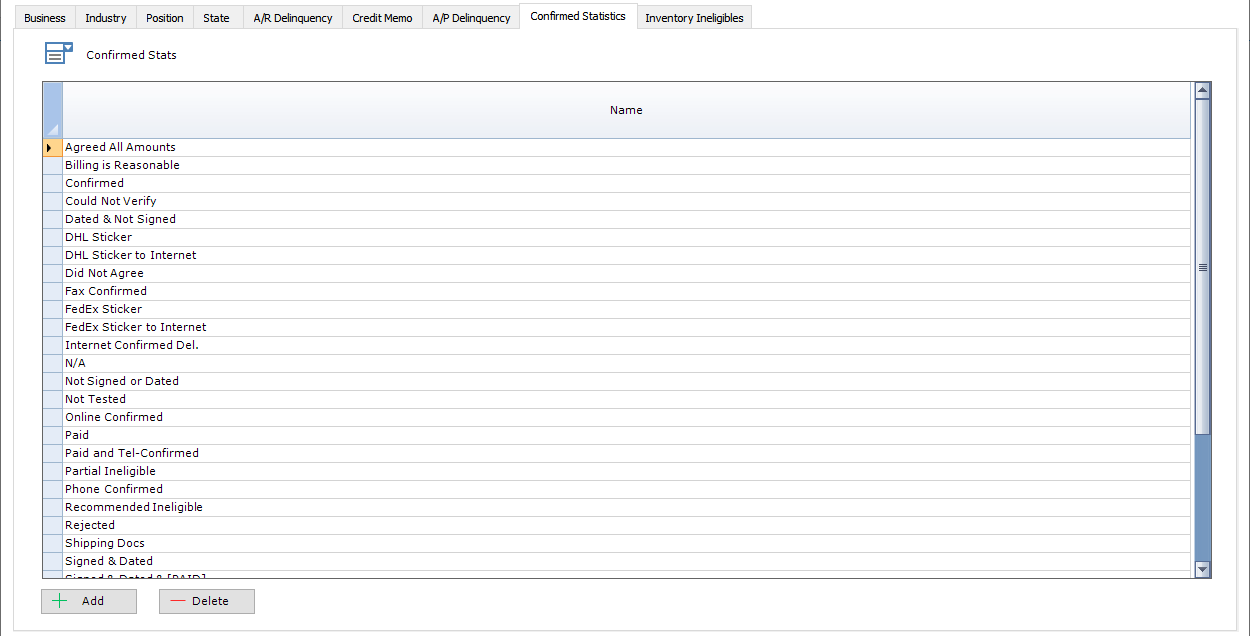This screenshot has height=636, width=1250.
Task: Sort by clicking the Name column header
Action: click(x=626, y=110)
